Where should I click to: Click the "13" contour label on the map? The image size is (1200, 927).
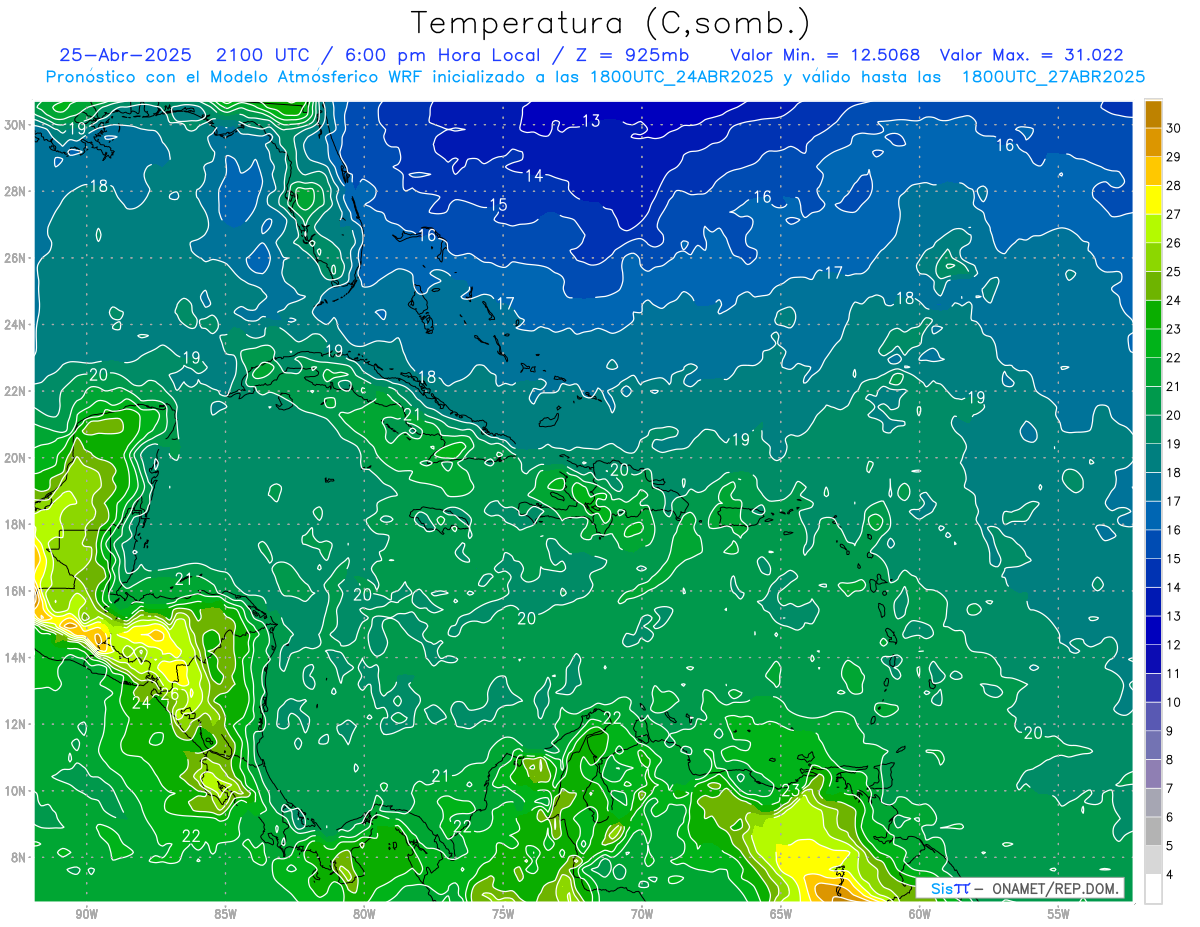tap(591, 121)
